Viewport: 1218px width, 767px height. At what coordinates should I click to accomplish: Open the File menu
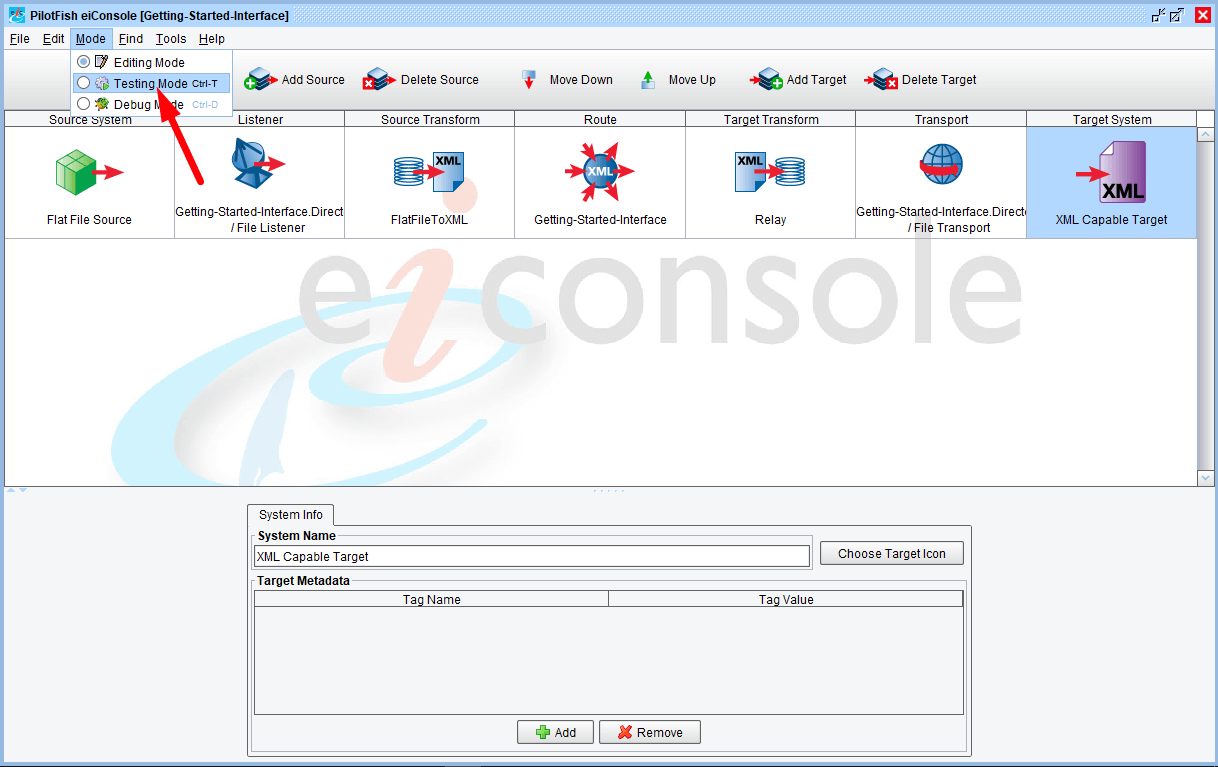tap(19, 39)
